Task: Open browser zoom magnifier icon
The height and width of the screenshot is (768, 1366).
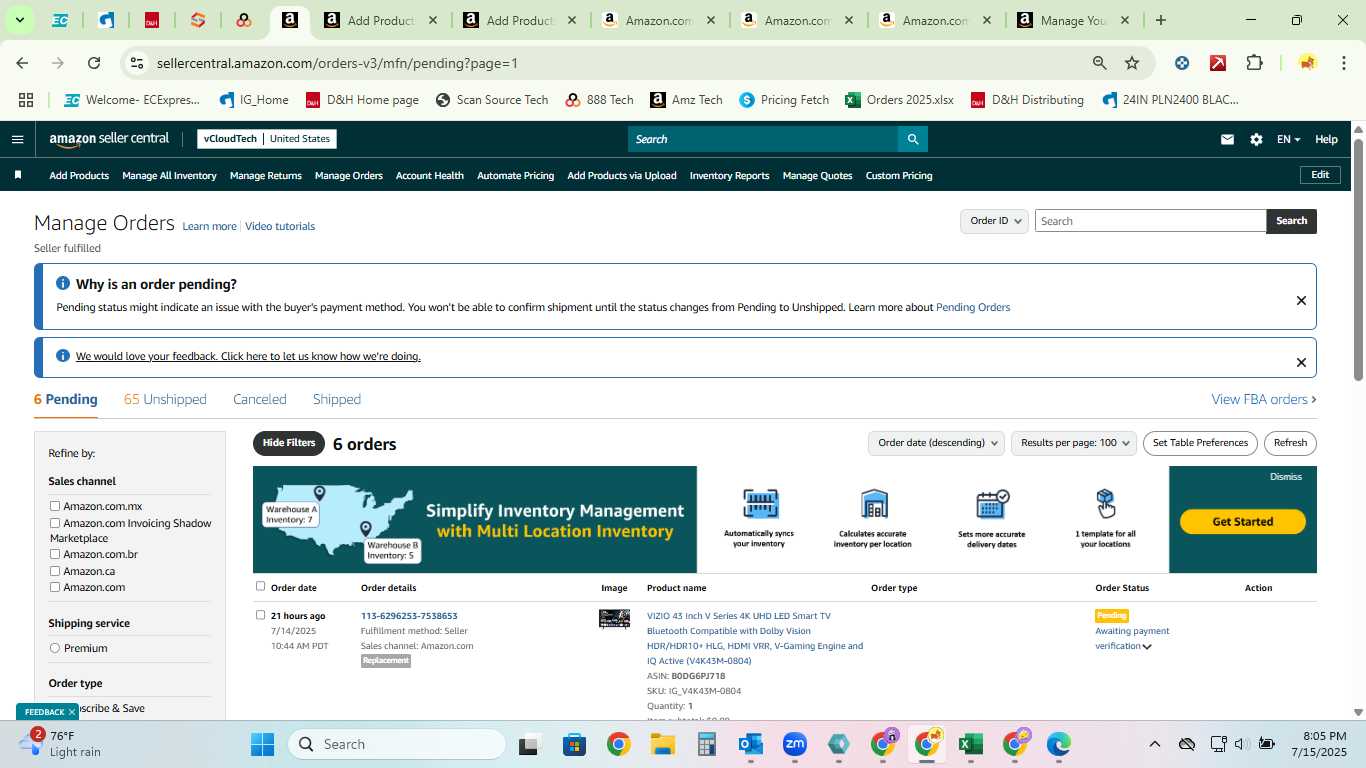Action: (x=1099, y=63)
